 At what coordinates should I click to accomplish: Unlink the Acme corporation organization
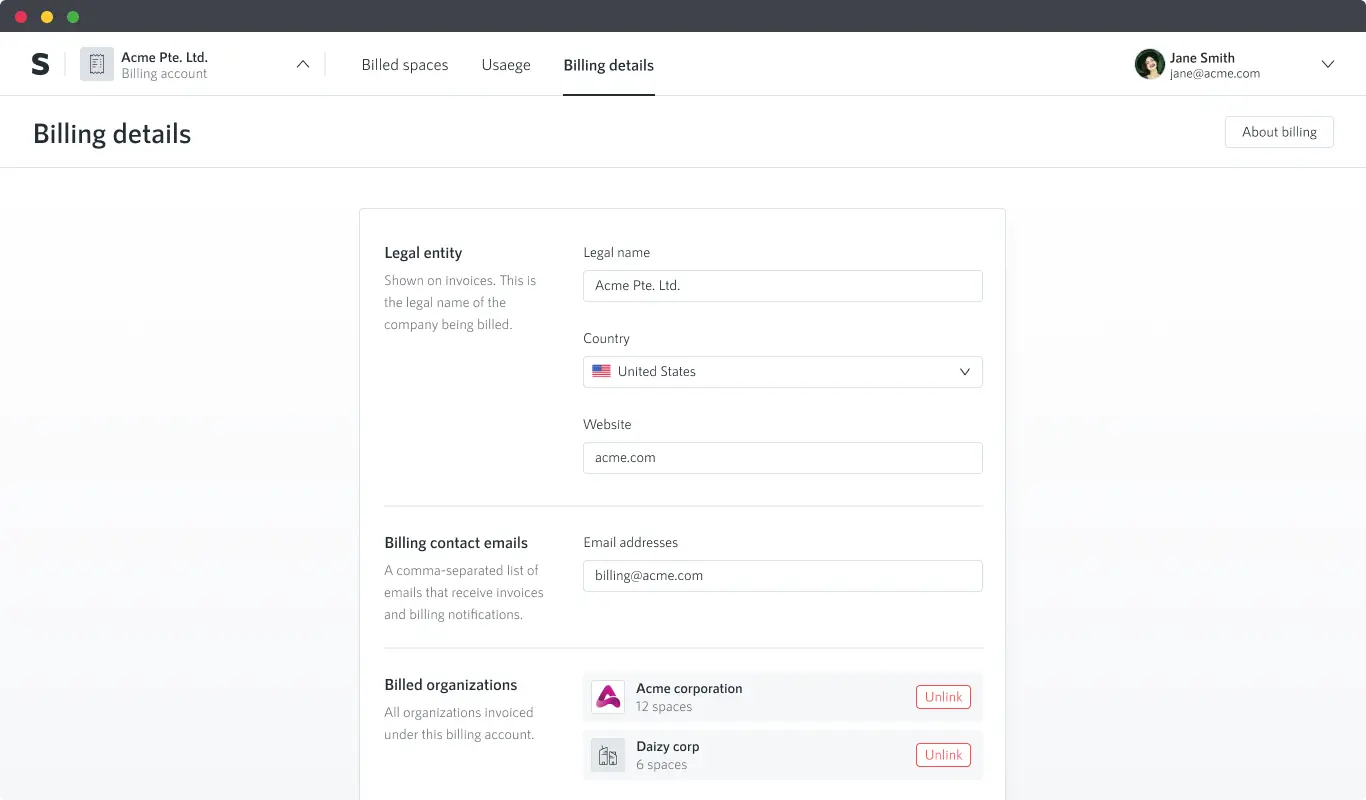[x=943, y=697]
